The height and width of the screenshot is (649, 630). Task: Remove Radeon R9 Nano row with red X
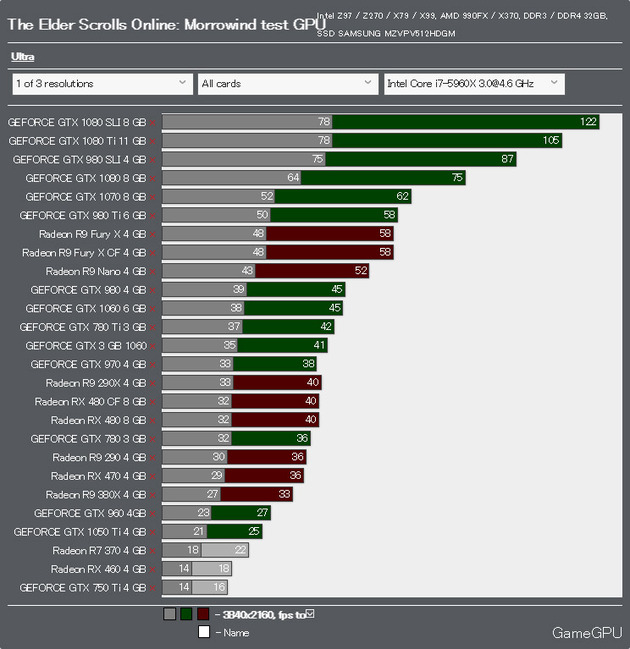click(152, 272)
